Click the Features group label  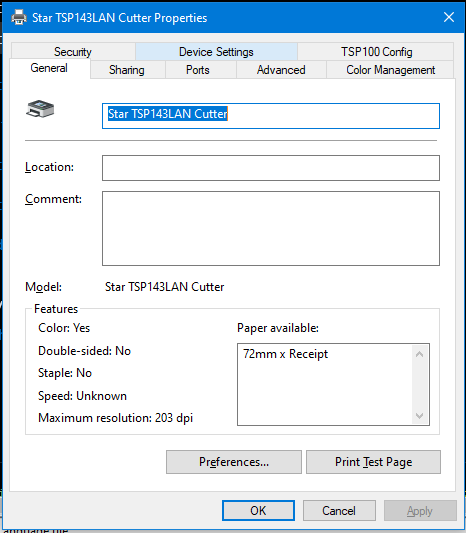point(56,309)
